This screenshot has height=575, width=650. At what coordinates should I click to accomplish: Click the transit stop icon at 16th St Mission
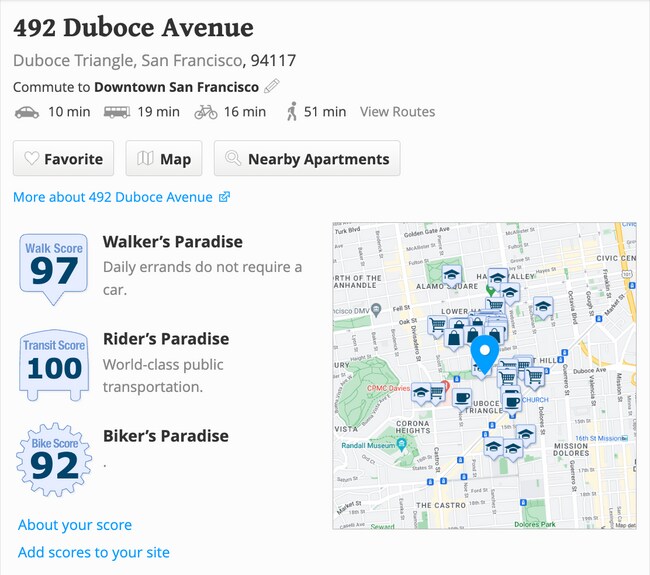click(626, 438)
